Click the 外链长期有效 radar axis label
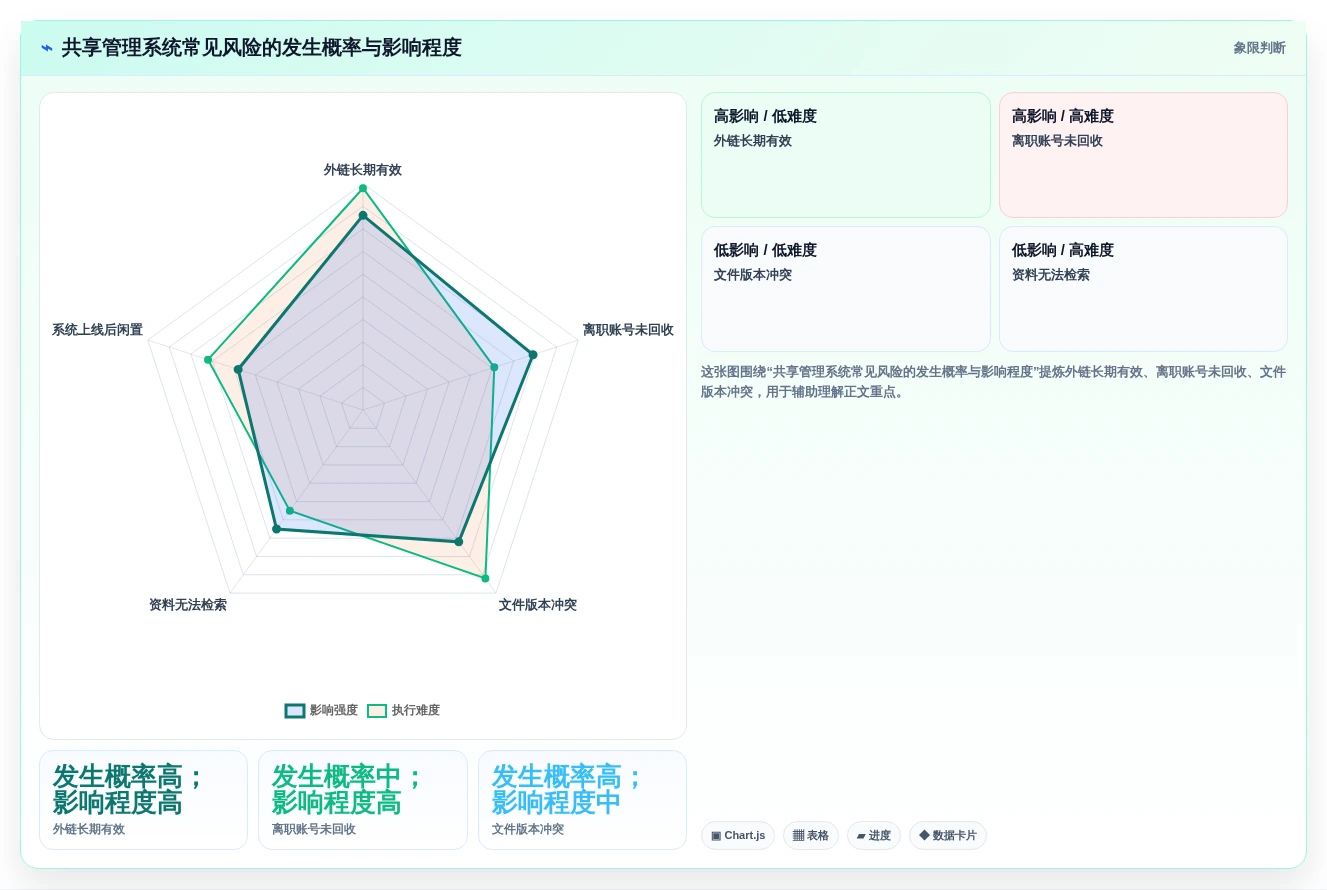The height and width of the screenshot is (890, 1327). [363, 170]
